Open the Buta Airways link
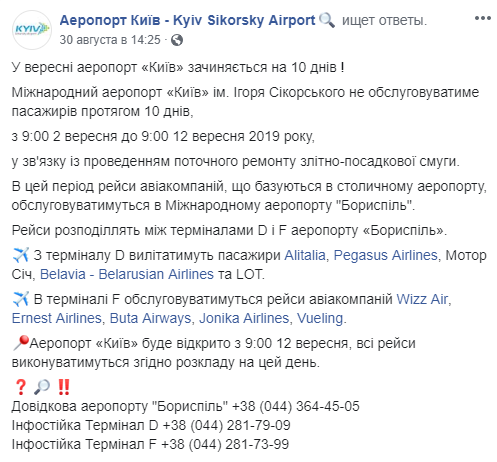 pyautogui.click(x=150, y=318)
